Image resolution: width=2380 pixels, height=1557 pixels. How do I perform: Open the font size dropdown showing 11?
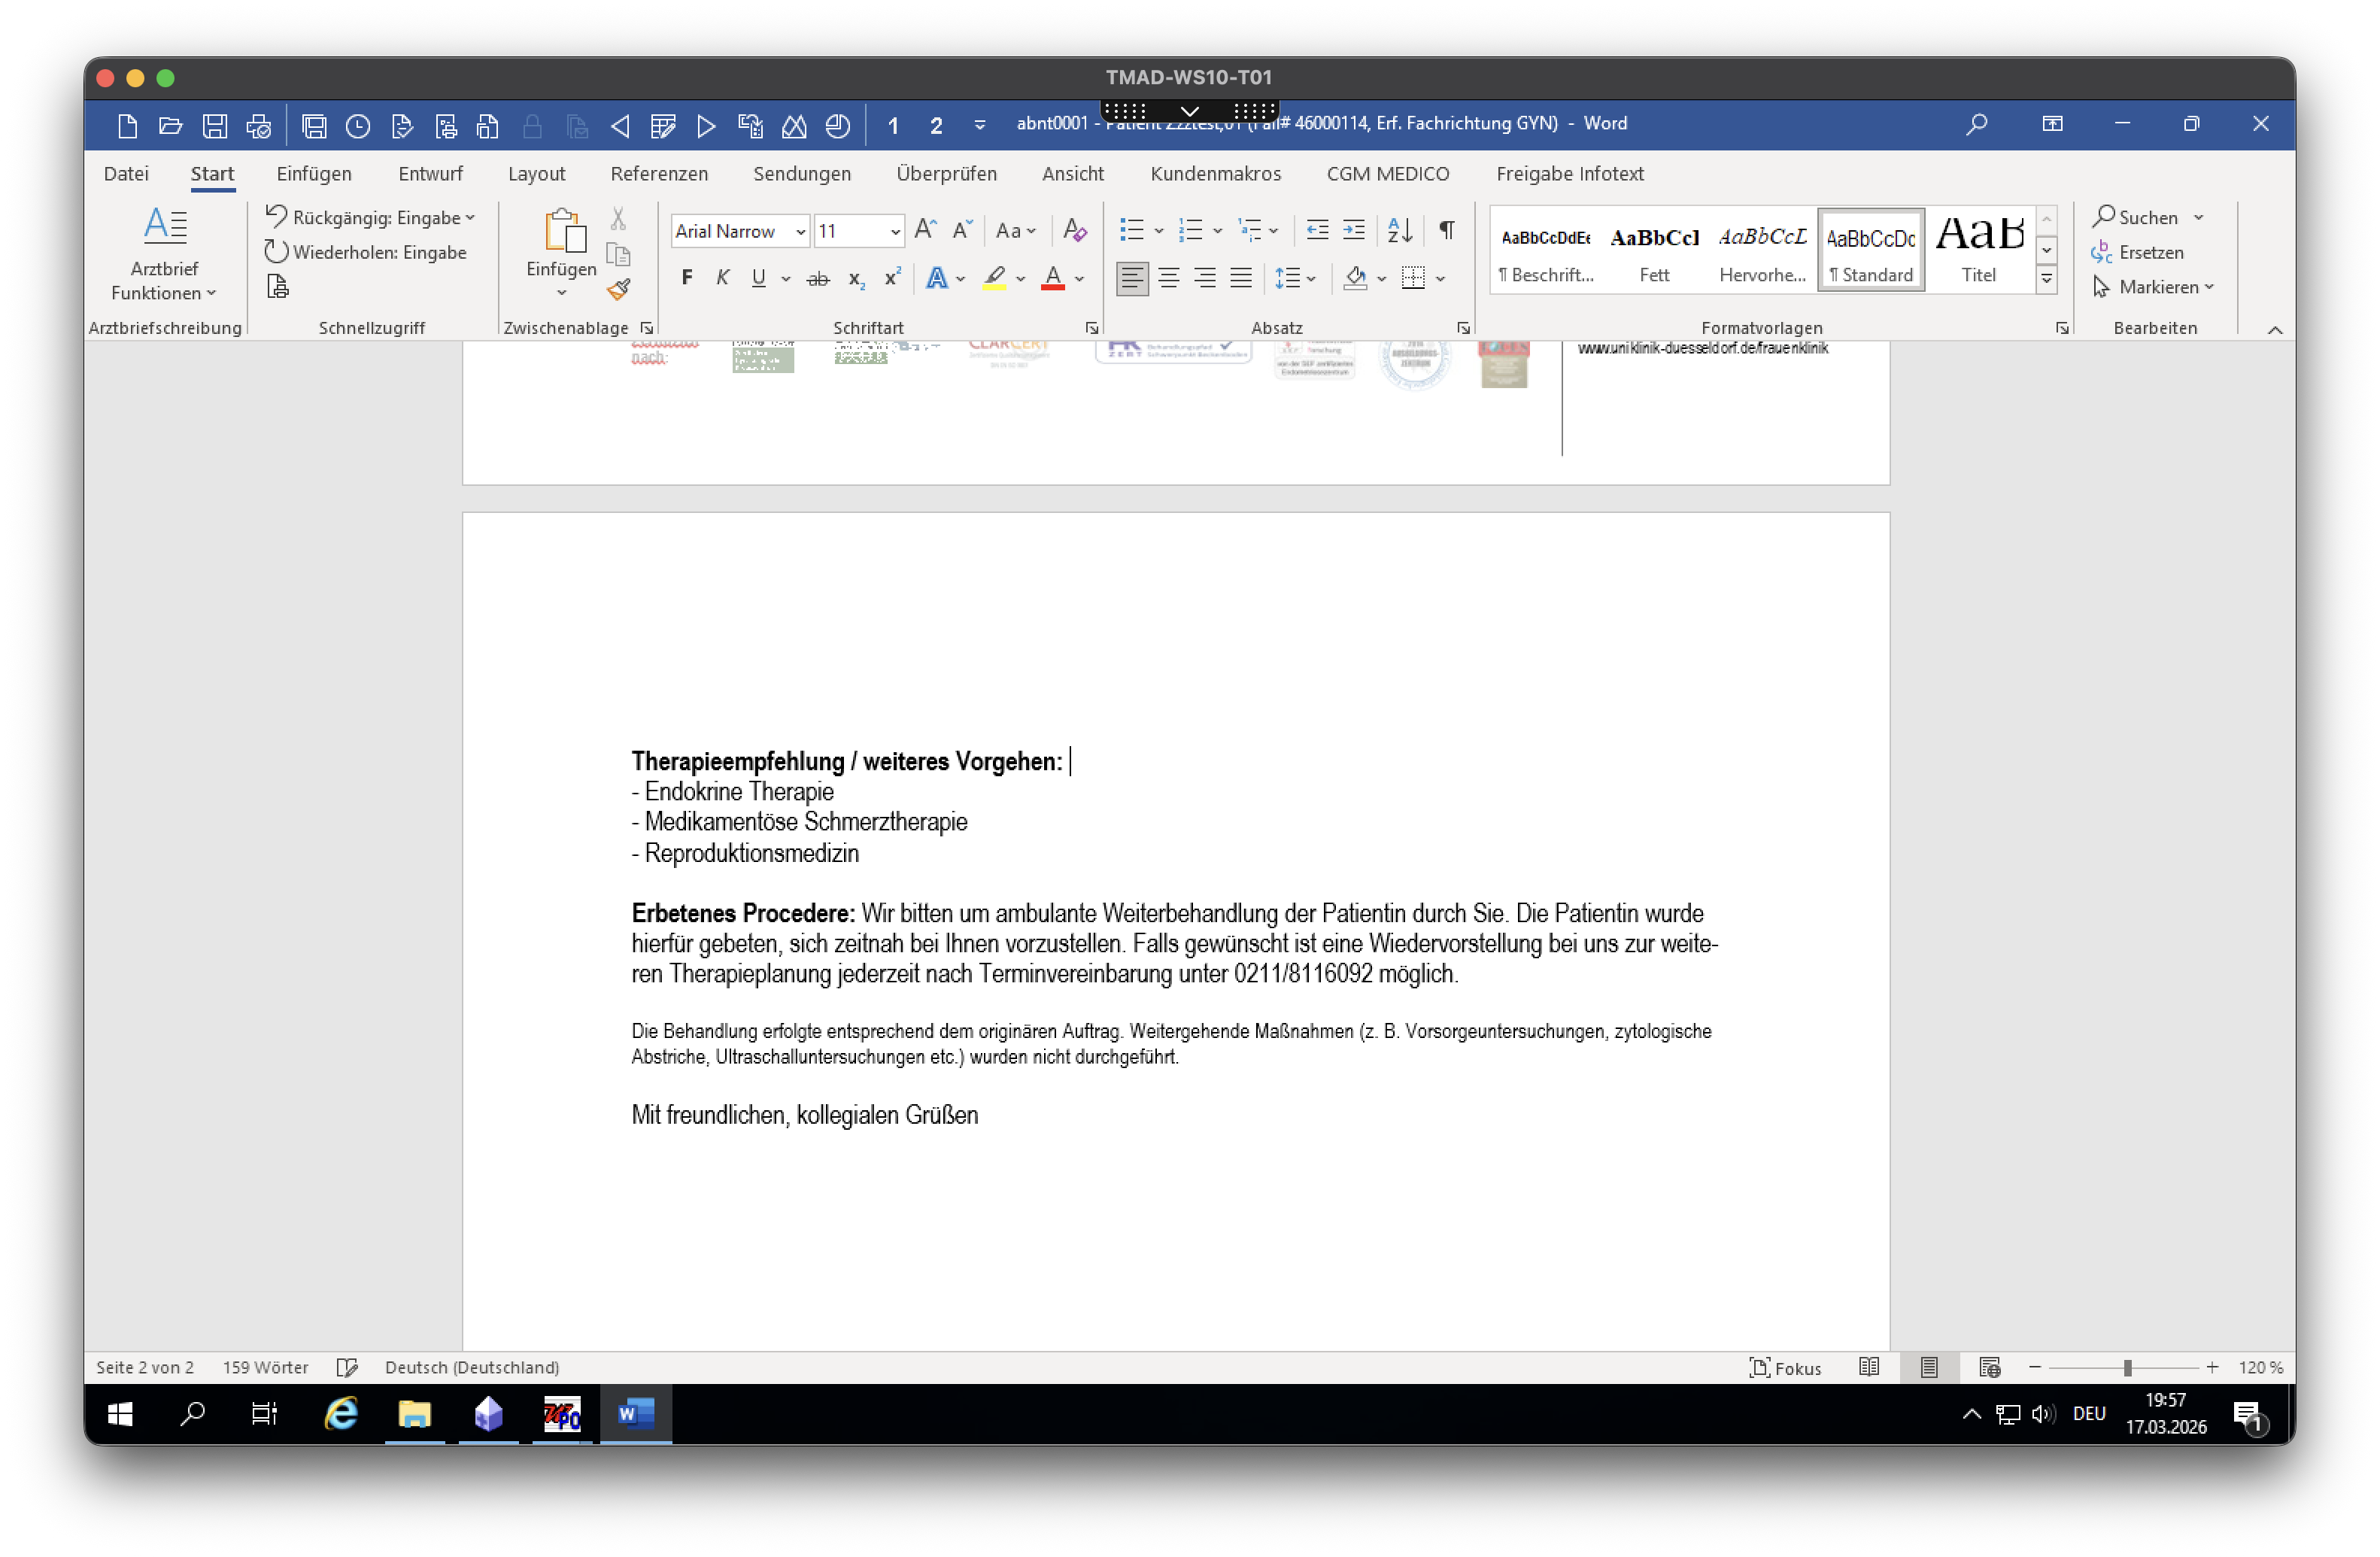point(895,232)
